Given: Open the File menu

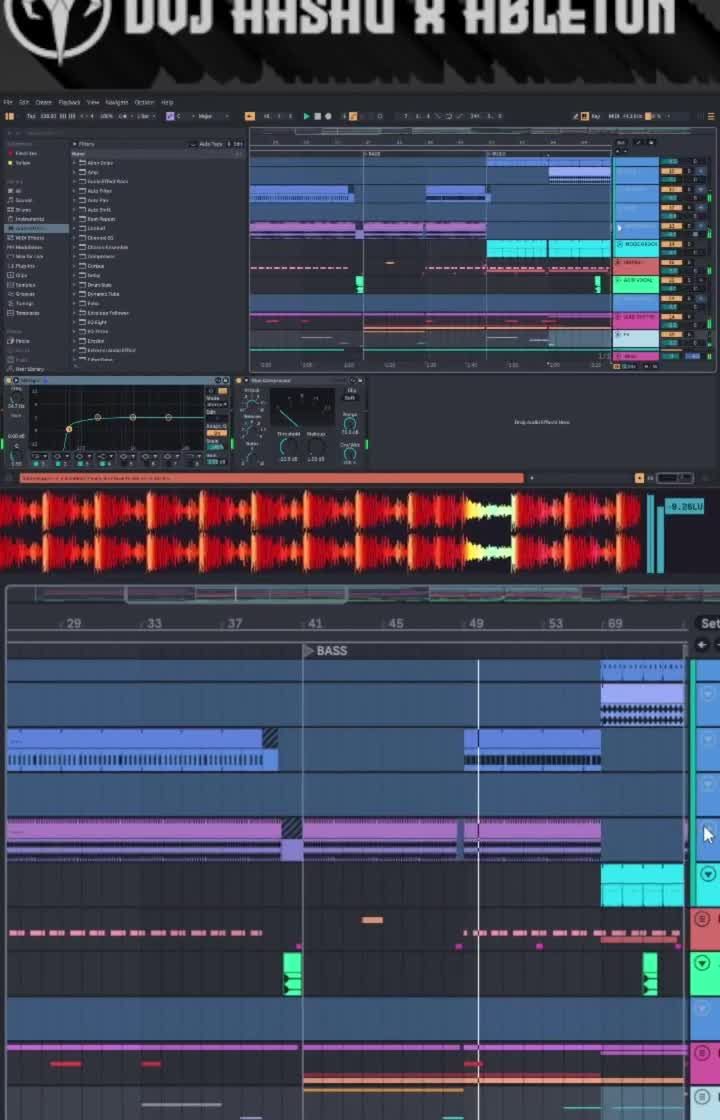Looking at the screenshot, I should pyautogui.click(x=7, y=102).
